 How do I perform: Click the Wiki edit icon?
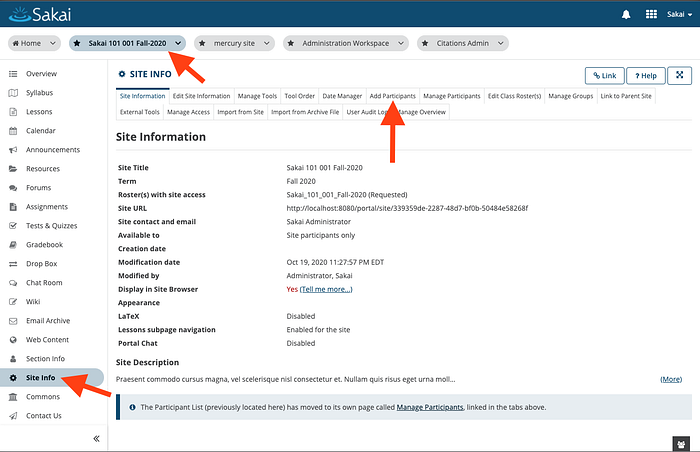[13, 302]
